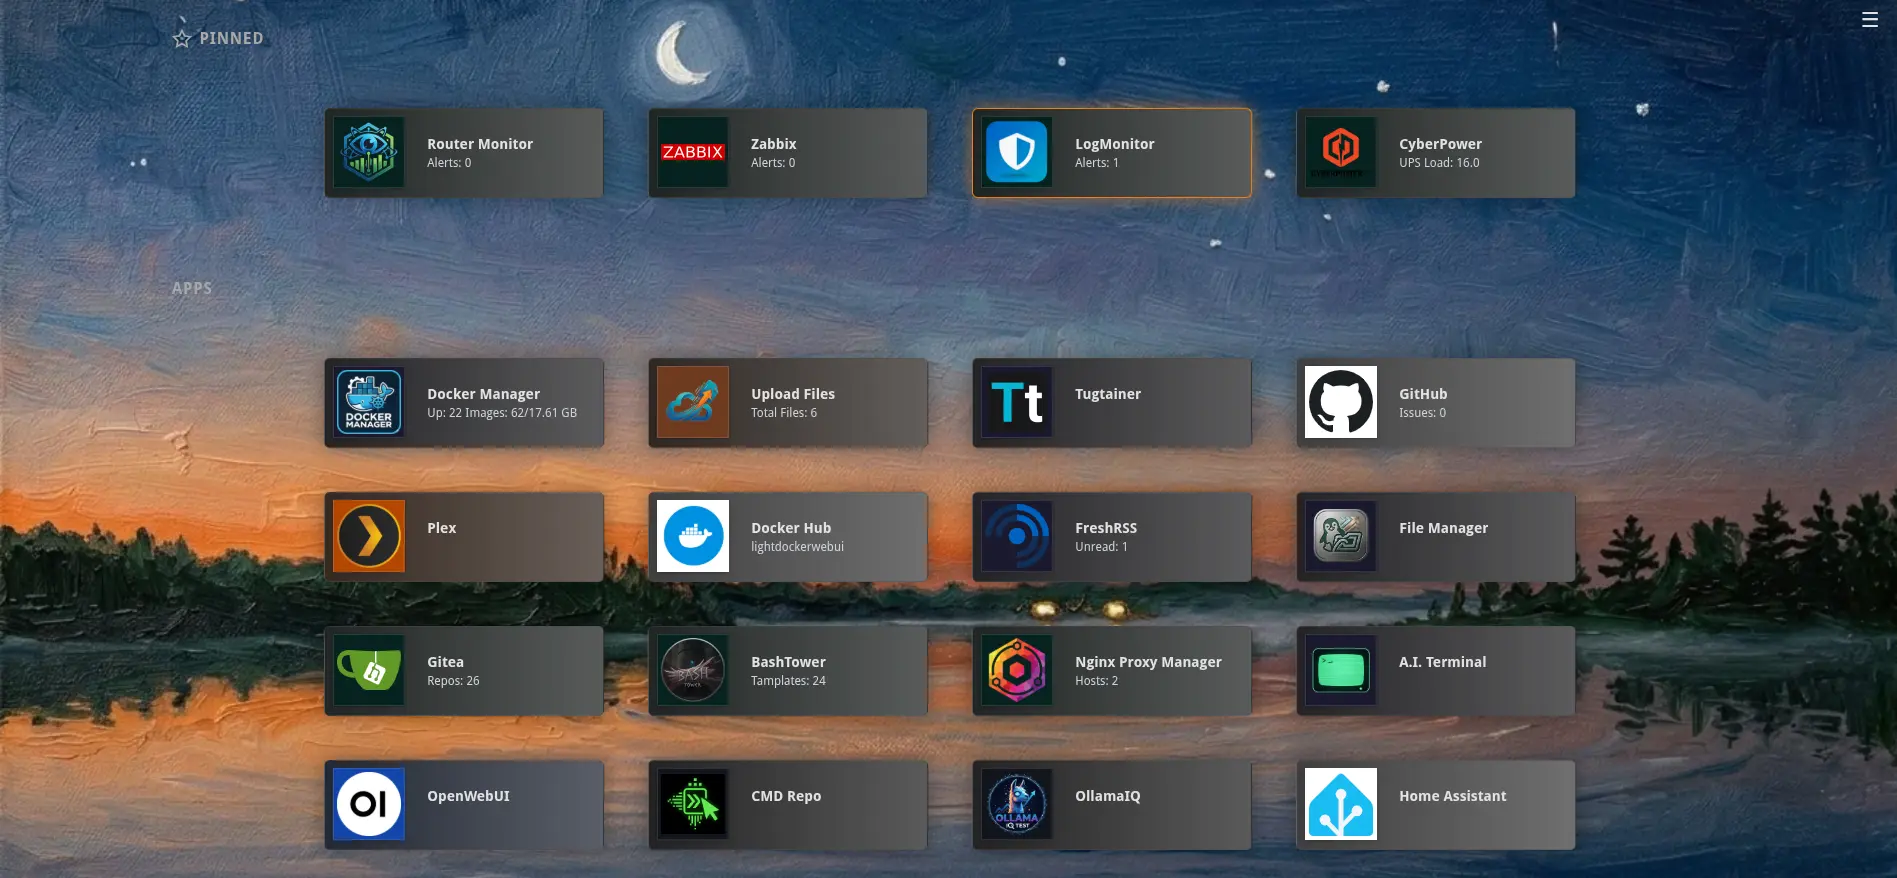Viewport: 1897px width, 878px height.
Task: Open the FreshRSS signal icon
Action: coord(1017,536)
